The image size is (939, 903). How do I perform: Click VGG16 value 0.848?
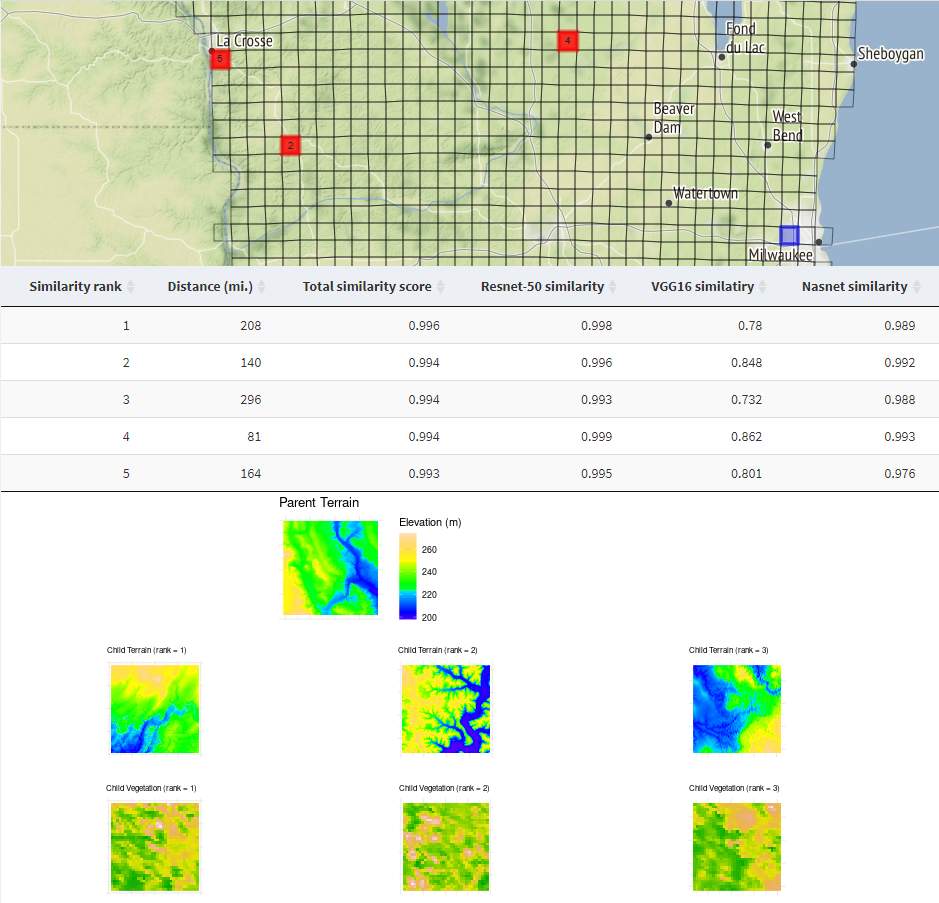[747, 363]
